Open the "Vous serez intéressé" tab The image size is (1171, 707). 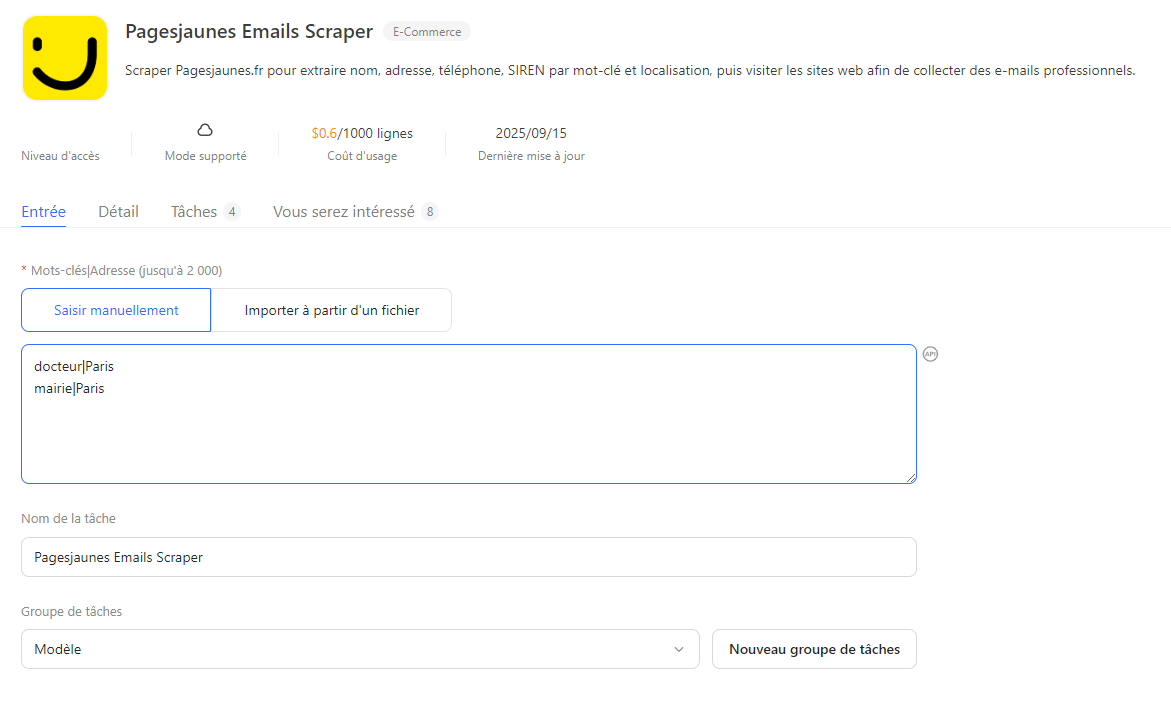(347, 211)
